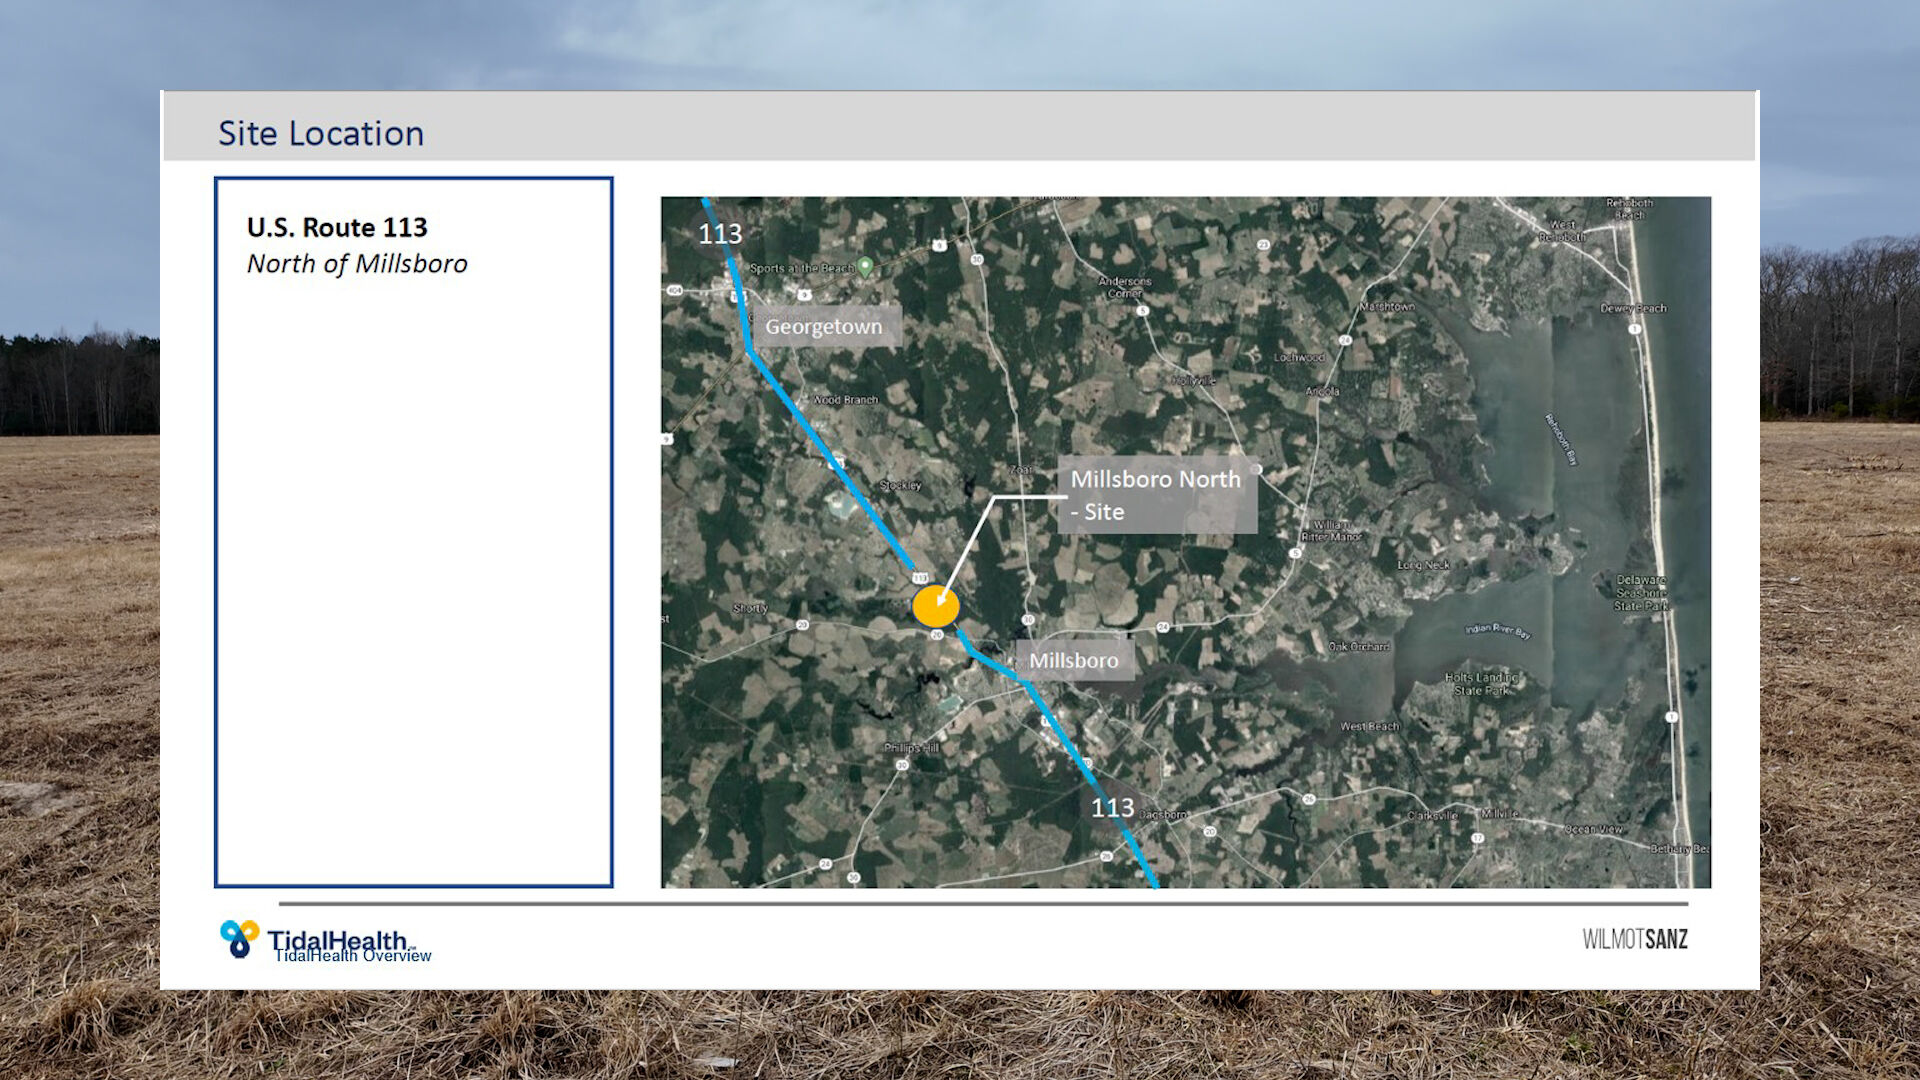Click the bottom 113 route label near Dagsboro
The height and width of the screenshot is (1080, 1920).
1112,808
